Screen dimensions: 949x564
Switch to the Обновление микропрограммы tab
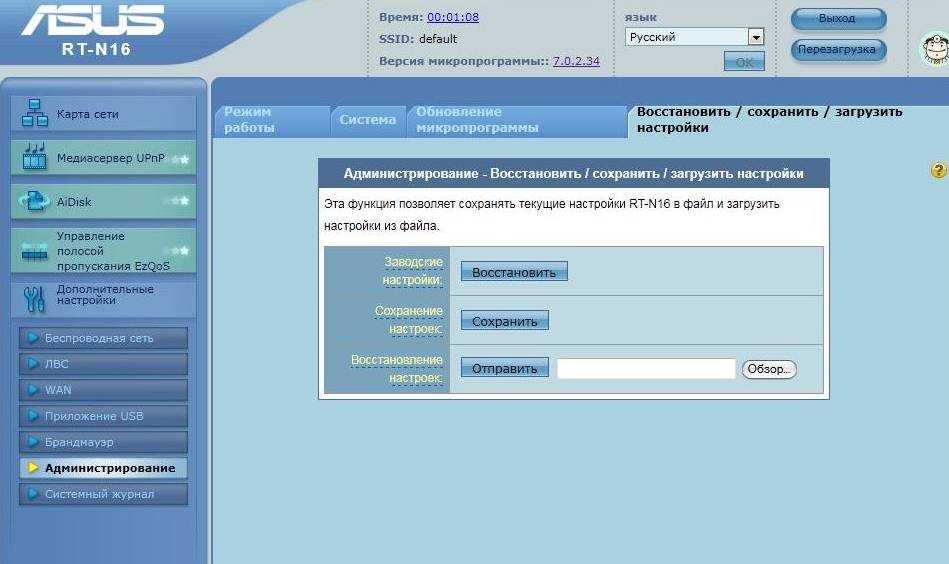click(515, 120)
